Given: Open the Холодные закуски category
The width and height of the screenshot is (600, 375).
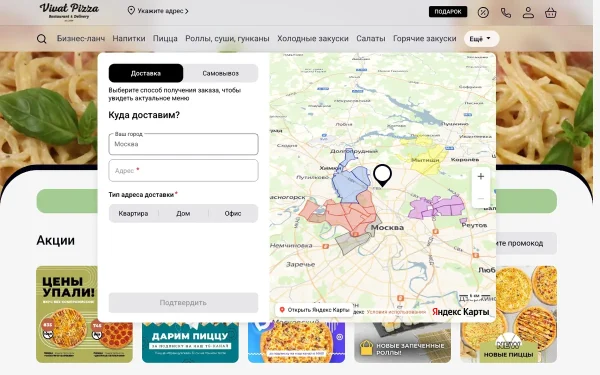Looking at the screenshot, I should (x=313, y=39).
